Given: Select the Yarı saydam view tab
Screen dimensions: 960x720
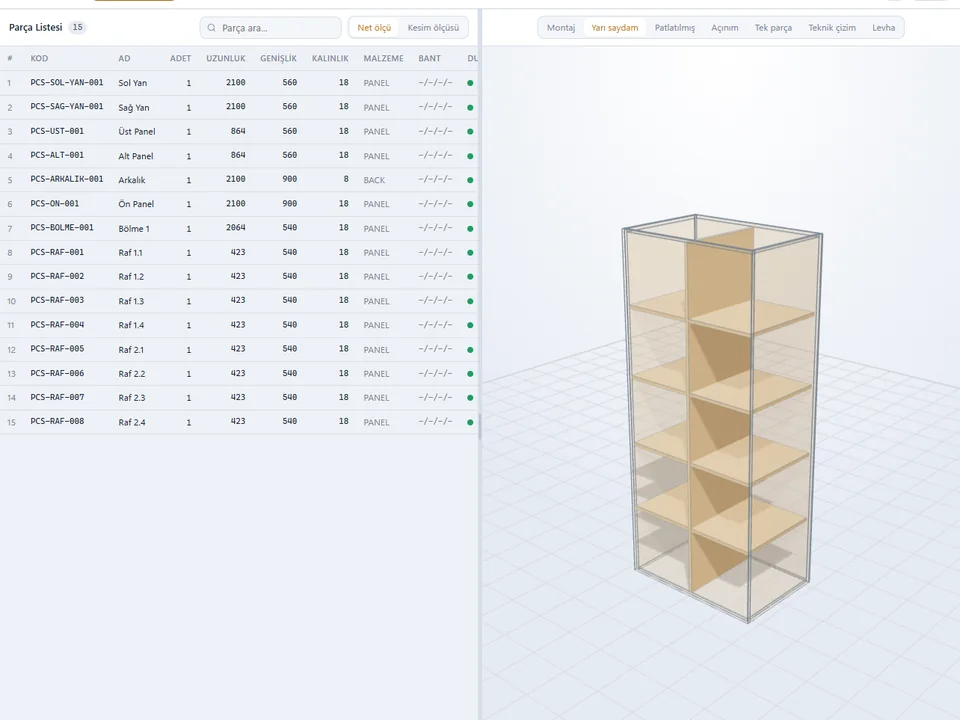Looking at the screenshot, I should click(x=615, y=28).
